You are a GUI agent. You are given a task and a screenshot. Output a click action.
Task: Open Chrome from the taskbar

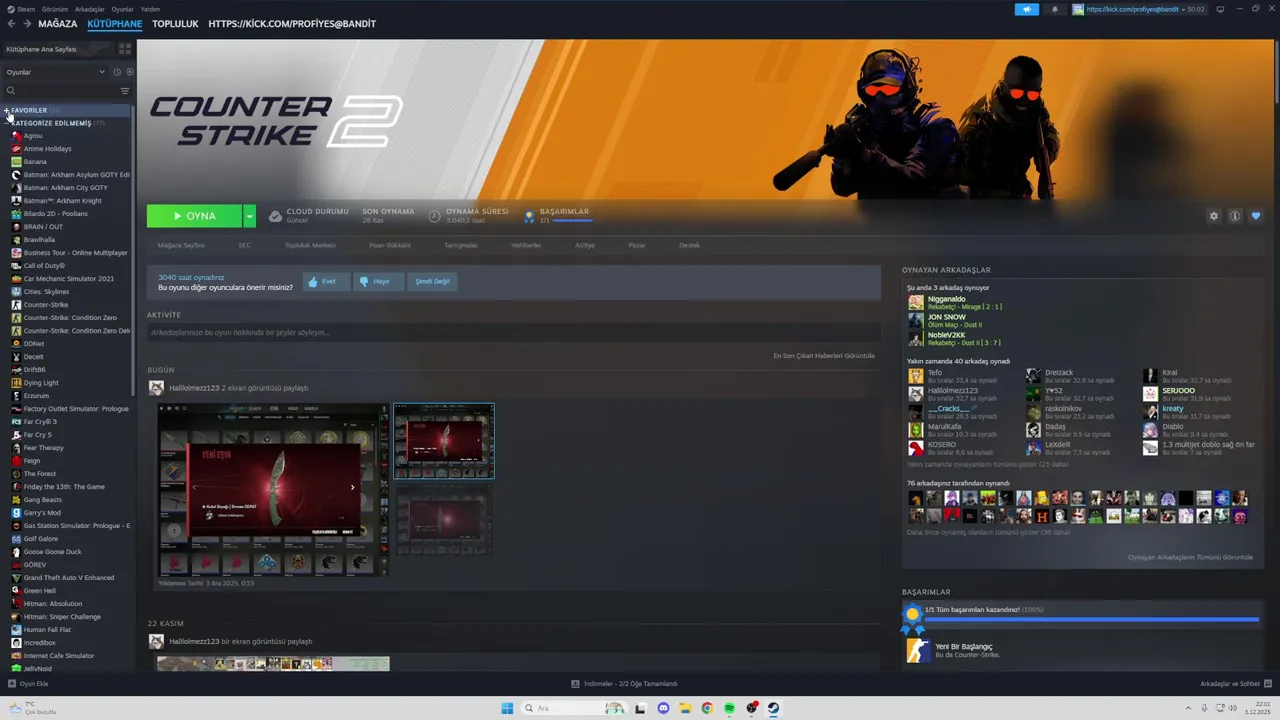click(x=707, y=708)
